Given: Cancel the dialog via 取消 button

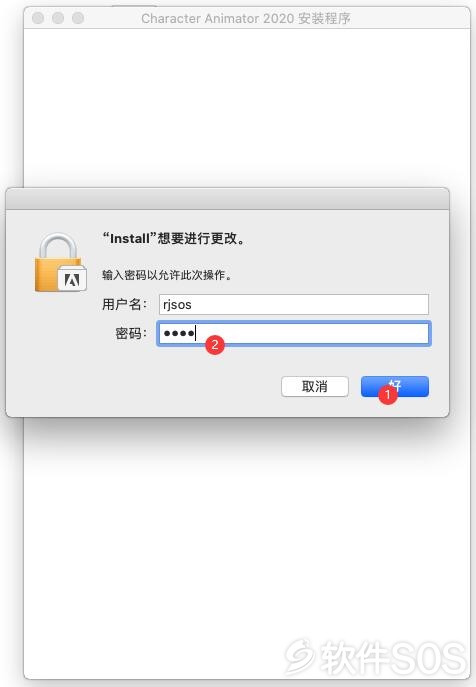Looking at the screenshot, I should (315, 386).
